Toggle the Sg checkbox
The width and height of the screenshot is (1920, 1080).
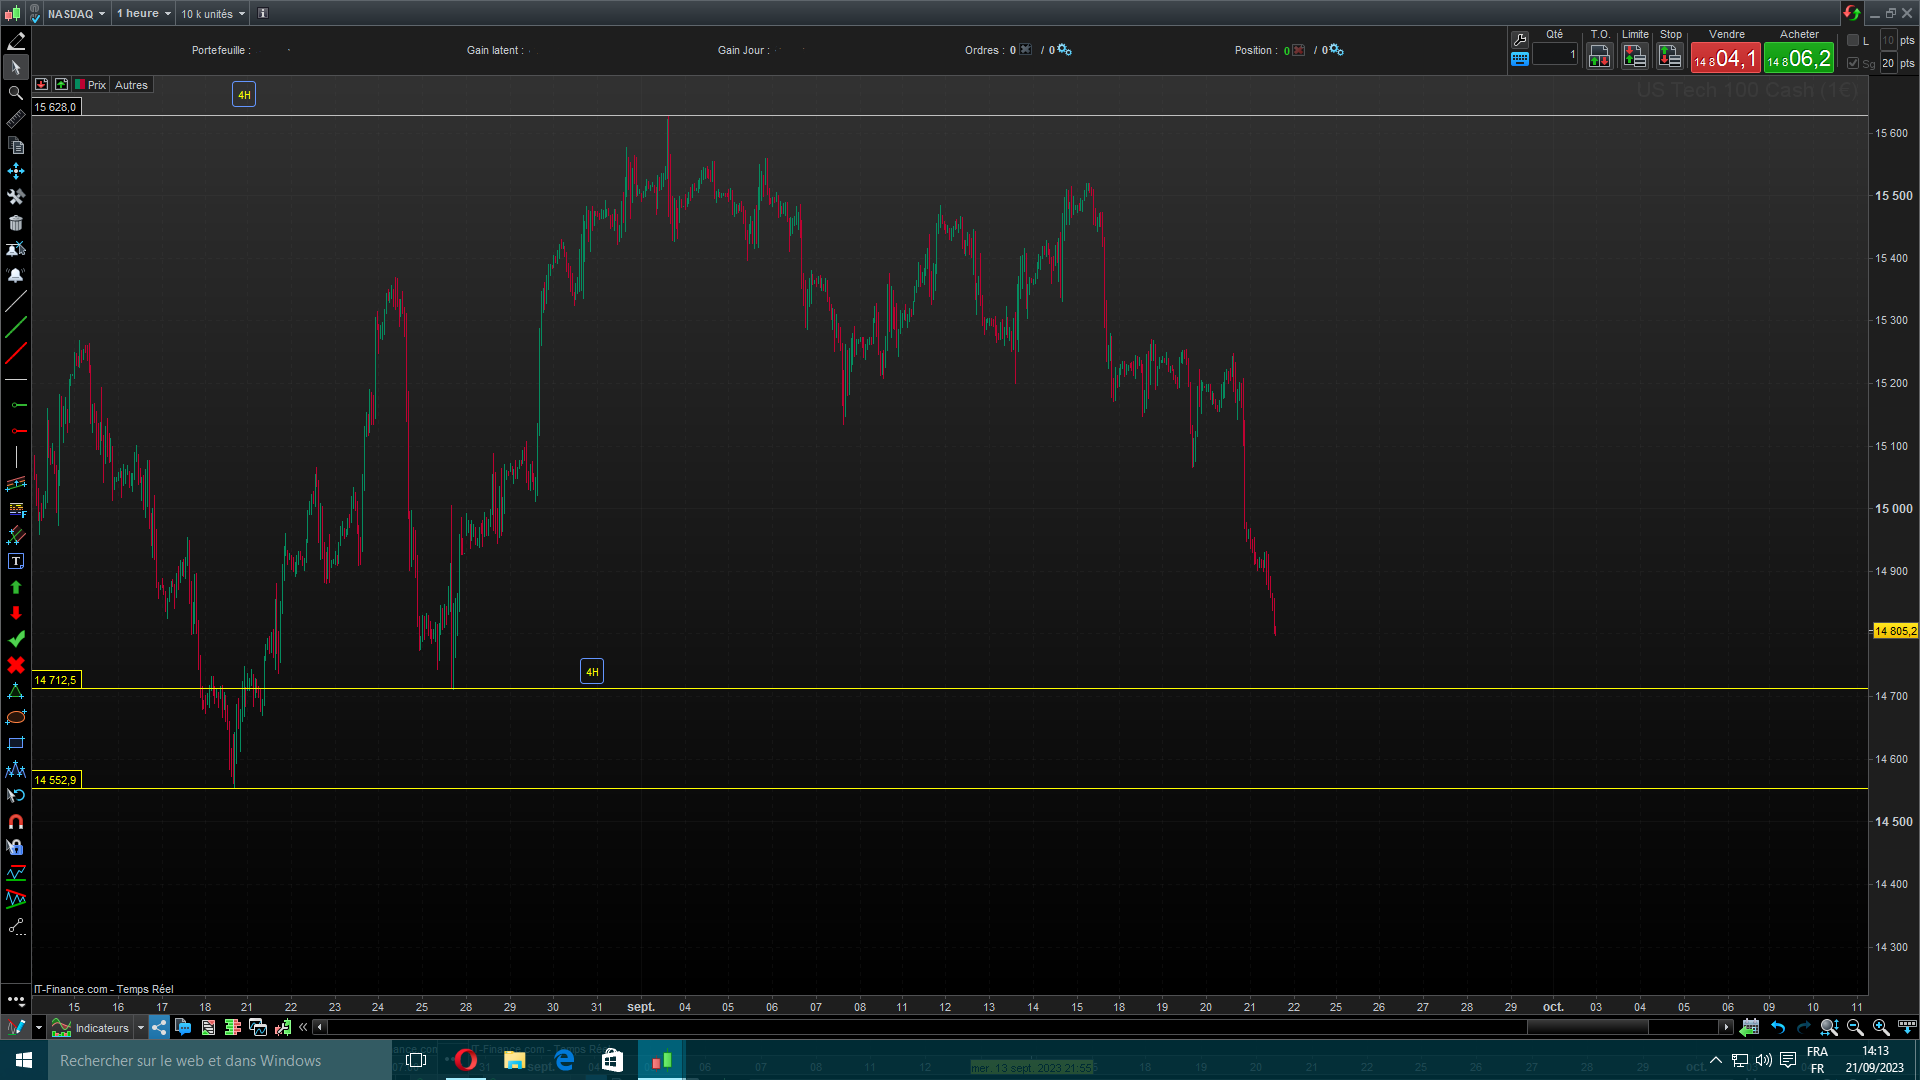click(x=1853, y=63)
